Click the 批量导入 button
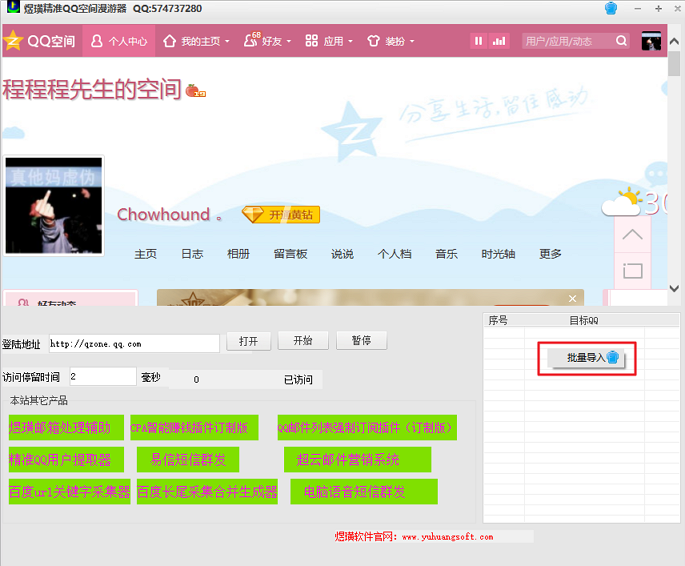This screenshot has height=566, width=685. pyautogui.click(x=586, y=358)
